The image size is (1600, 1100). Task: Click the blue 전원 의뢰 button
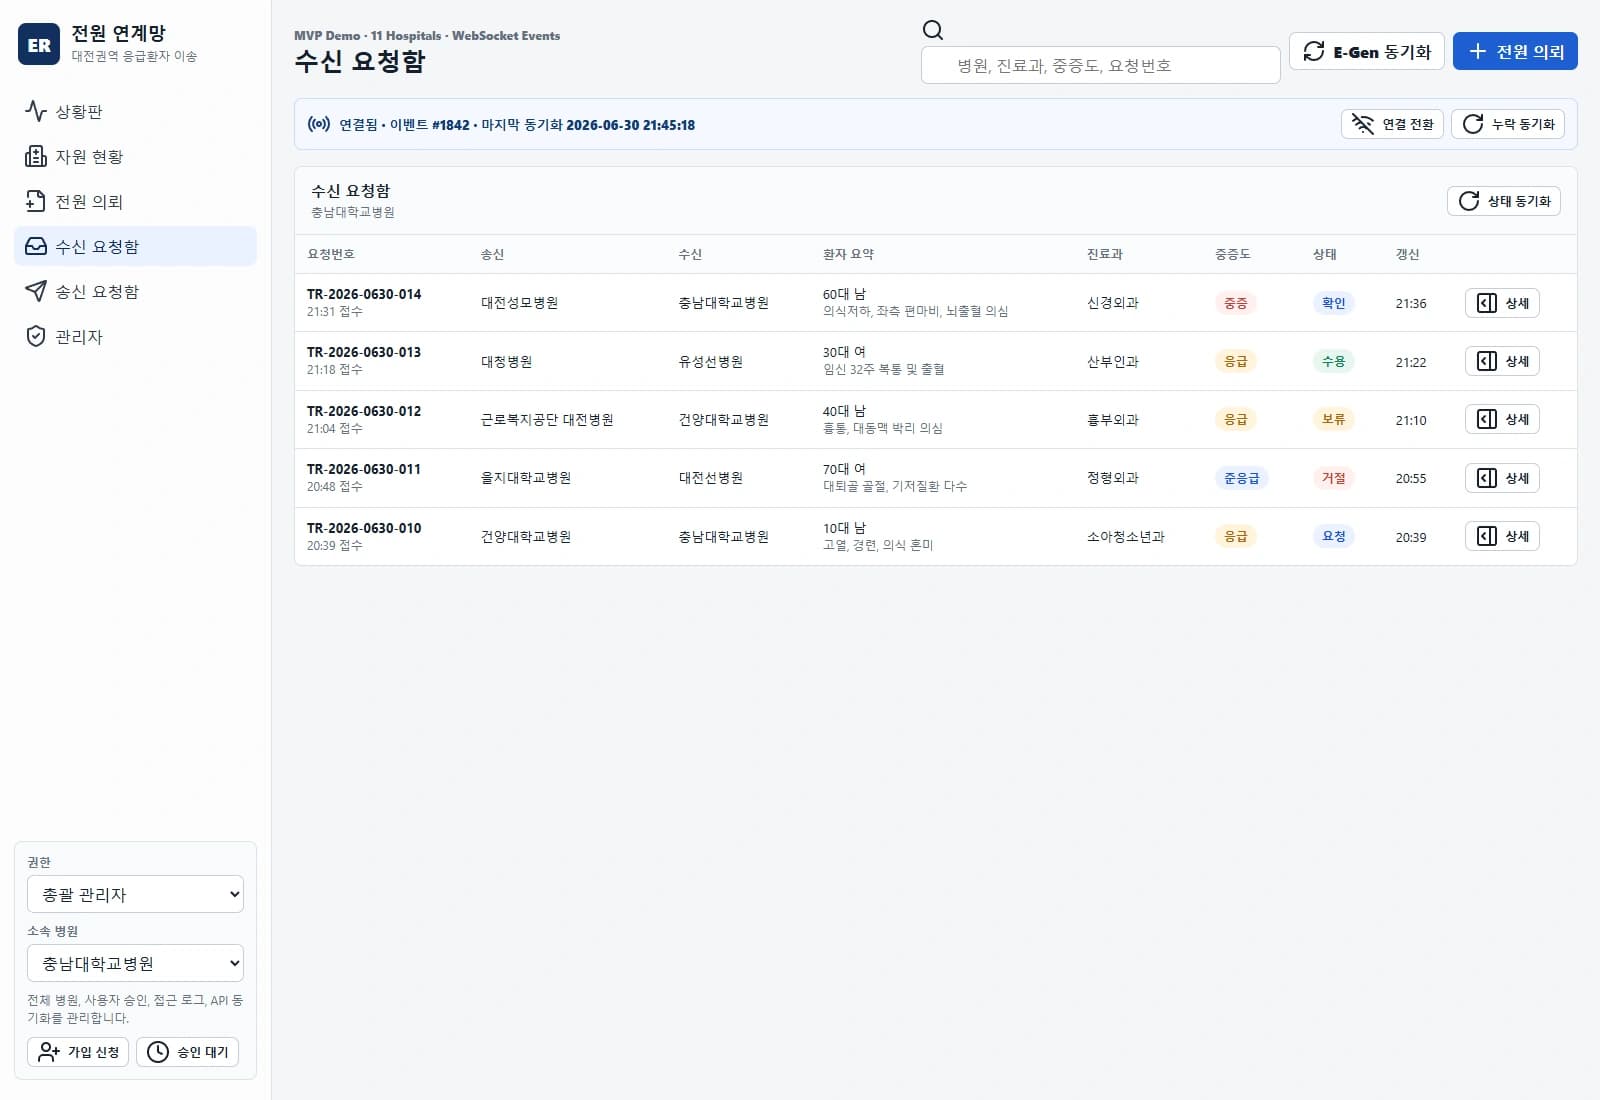[1515, 51]
